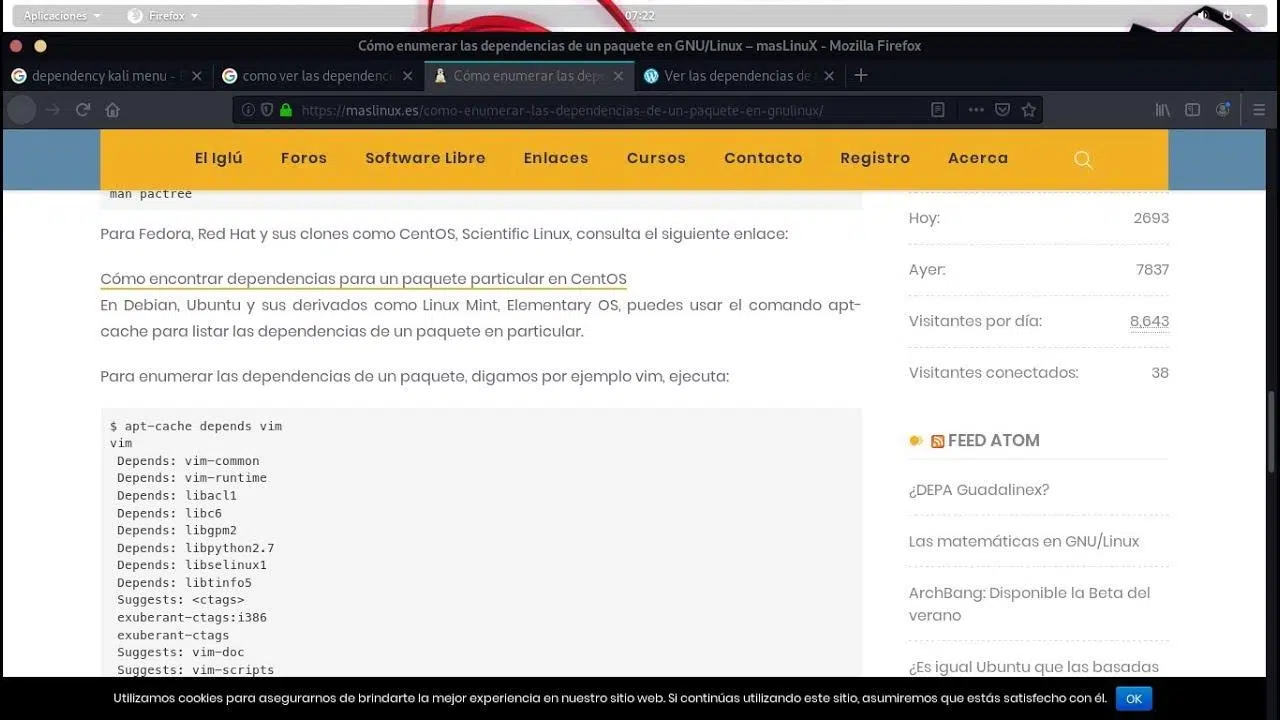Viewport: 1280px width, 720px height.
Task: Open the Firefox account icon
Action: point(1222,110)
